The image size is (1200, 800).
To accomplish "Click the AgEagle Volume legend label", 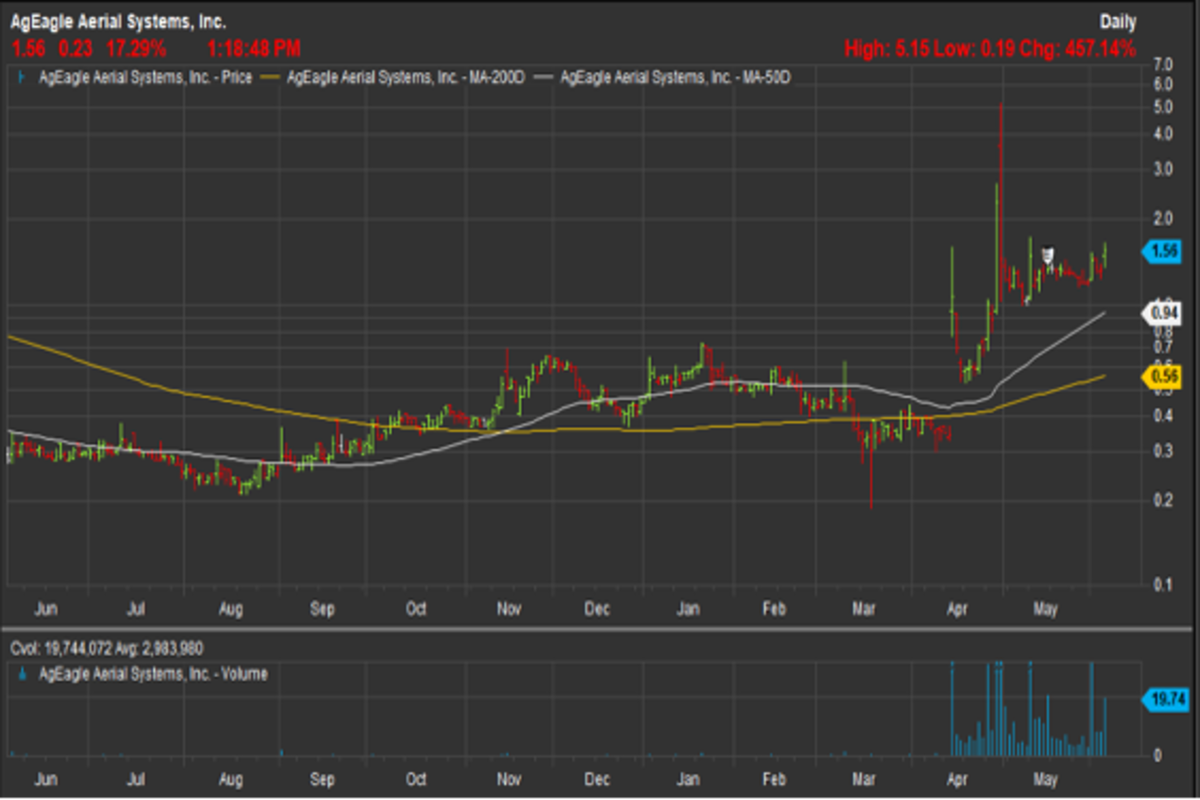I will tap(152, 675).
